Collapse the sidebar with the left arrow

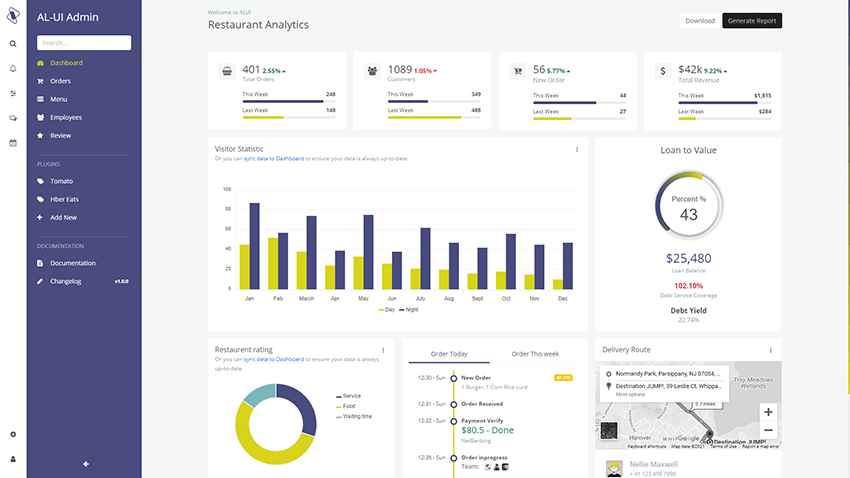pyautogui.click(x=86, y=463)
